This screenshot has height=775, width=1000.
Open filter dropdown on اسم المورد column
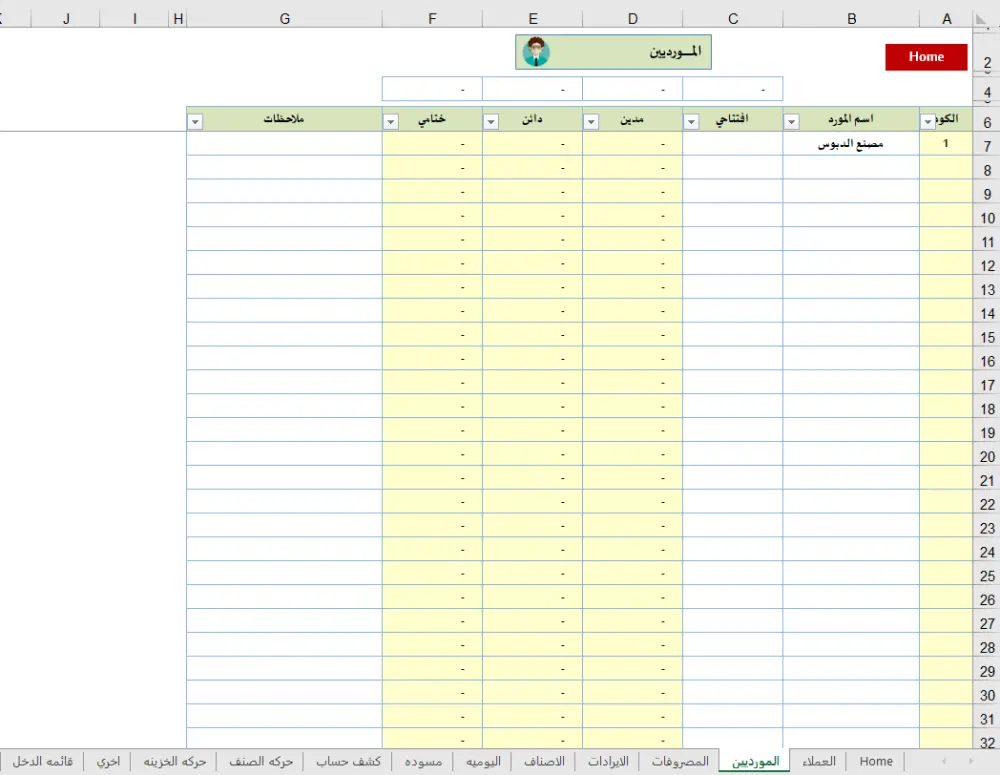791,119
